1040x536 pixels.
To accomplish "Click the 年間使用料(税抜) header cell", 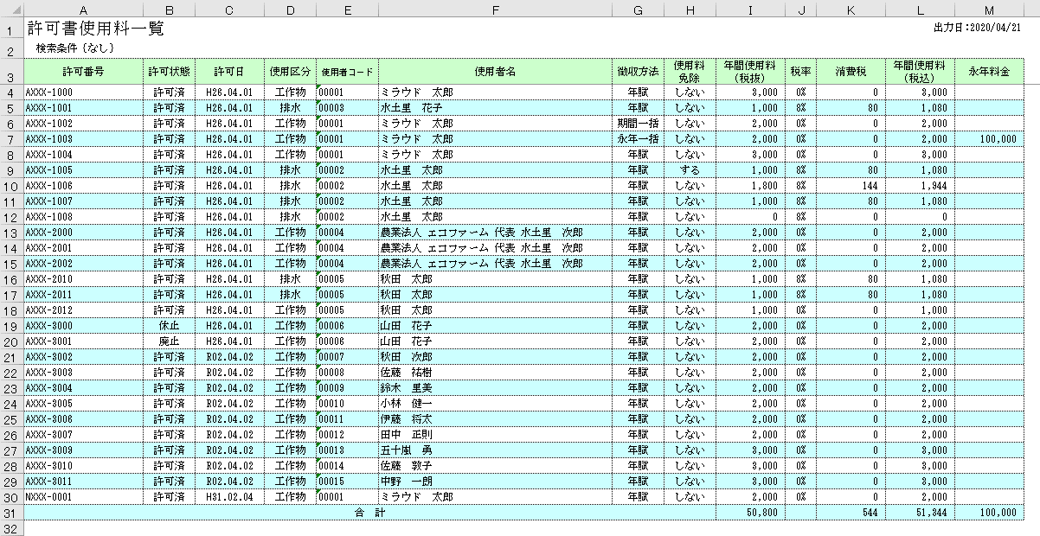I will click(750, 72).
